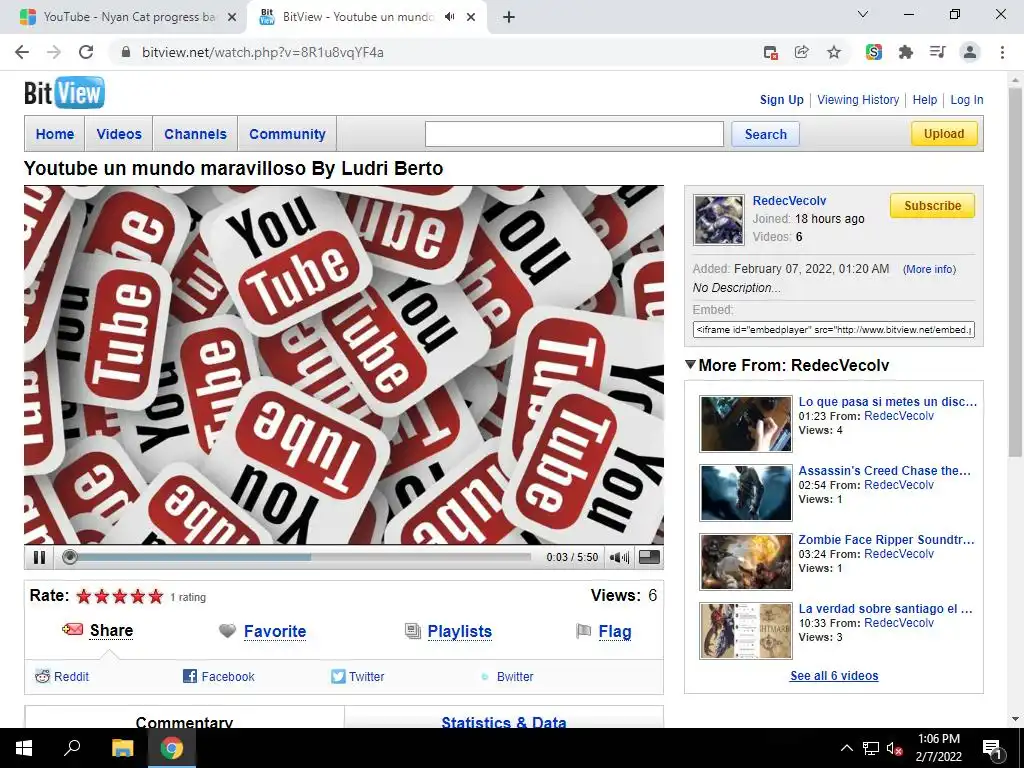Screen dimensions: 1024x768
Task: Click the Upload button
Action: pos(944,133)
